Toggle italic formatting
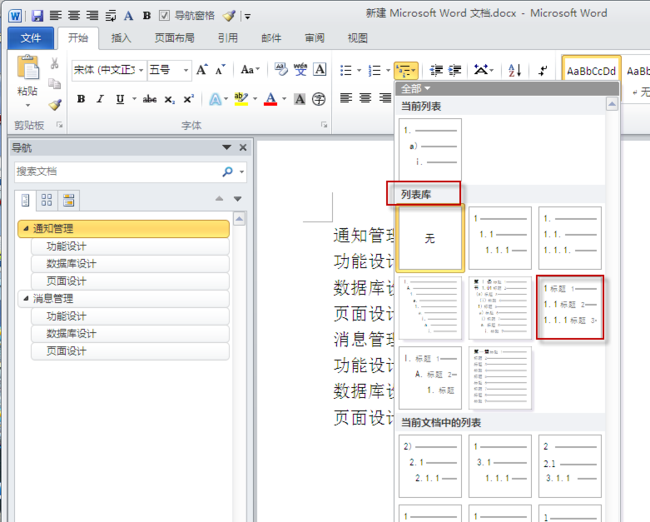 click(100, 99)
